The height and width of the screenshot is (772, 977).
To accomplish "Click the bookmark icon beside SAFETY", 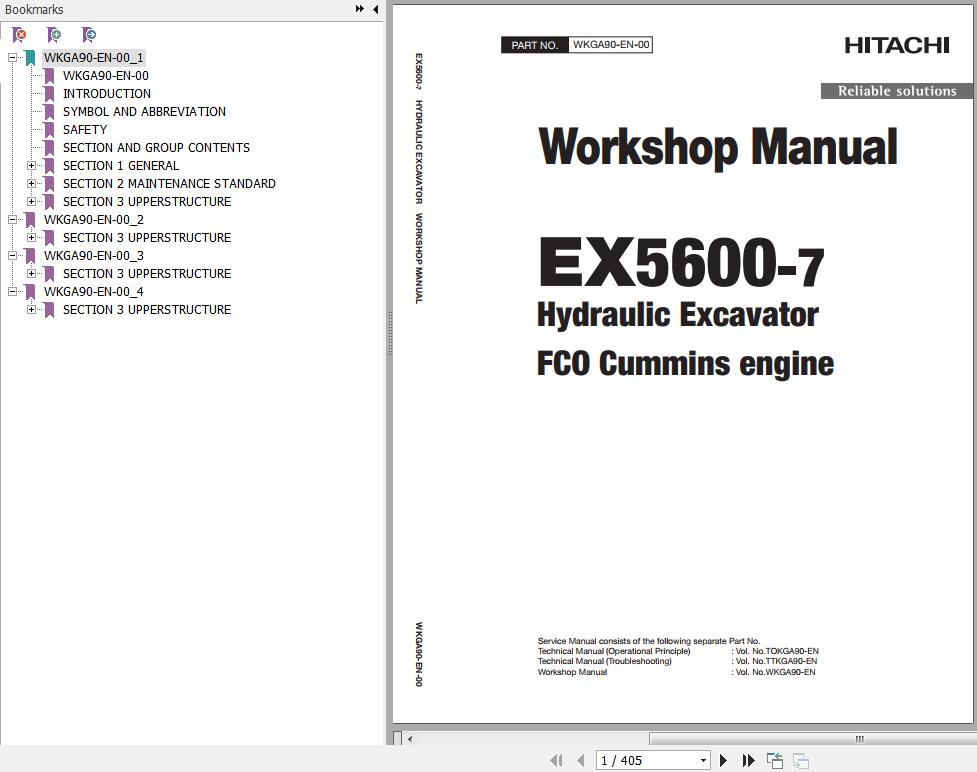I will (49, 130).
